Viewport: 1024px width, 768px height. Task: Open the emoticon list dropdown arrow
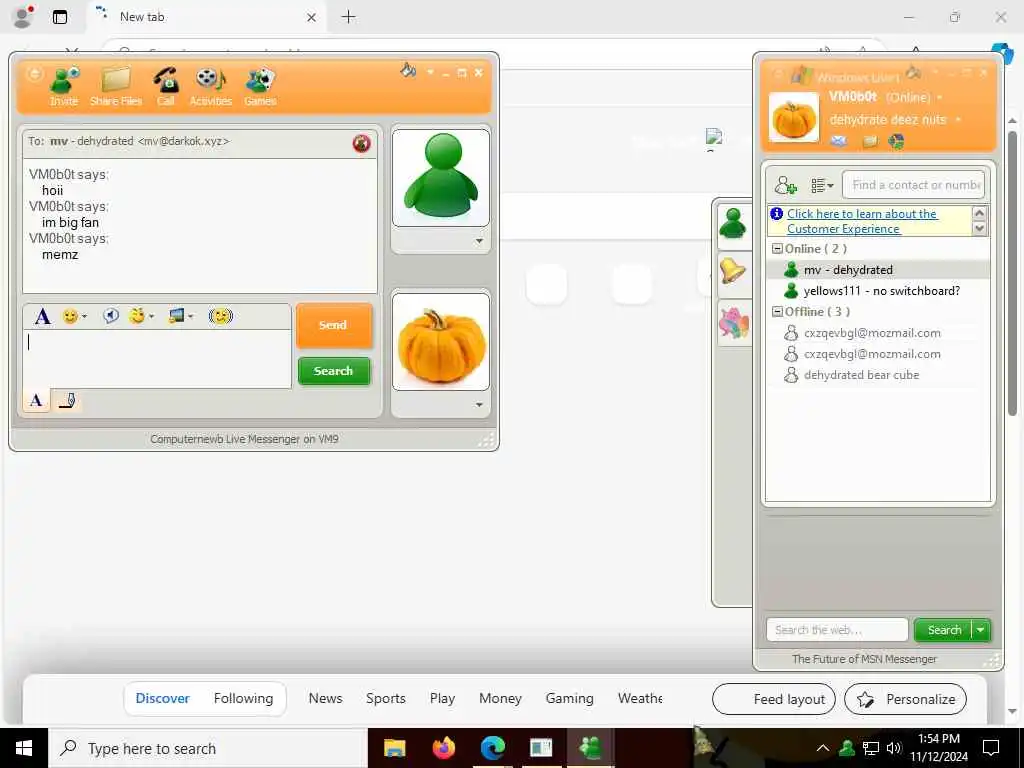[84, 317]
